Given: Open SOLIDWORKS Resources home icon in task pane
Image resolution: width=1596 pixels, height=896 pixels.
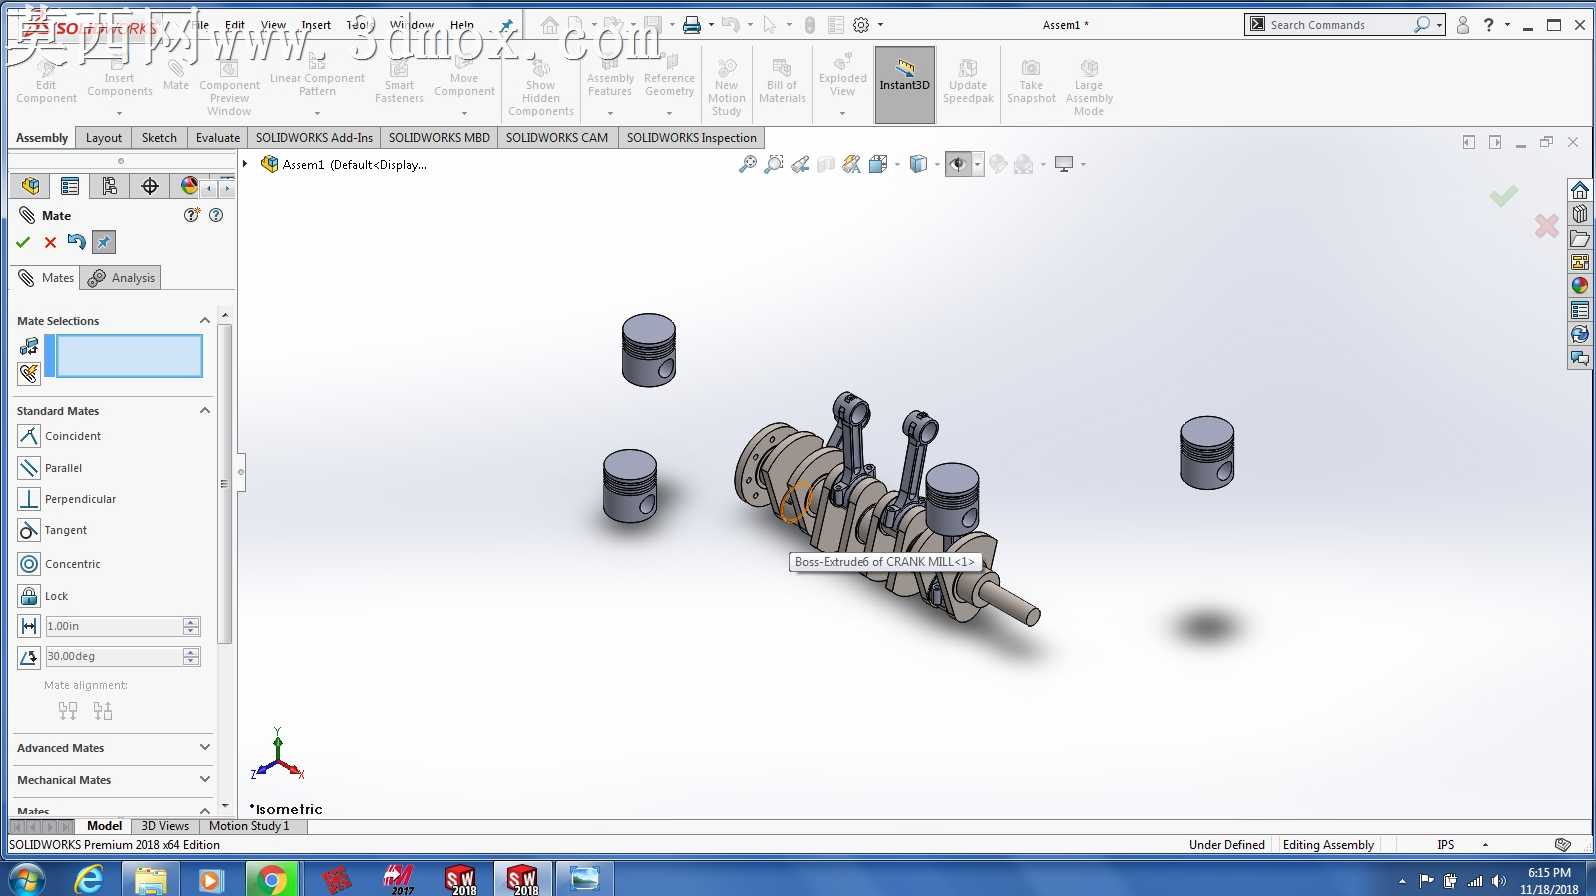Looking at the screenshot, I should [1580, 190].
